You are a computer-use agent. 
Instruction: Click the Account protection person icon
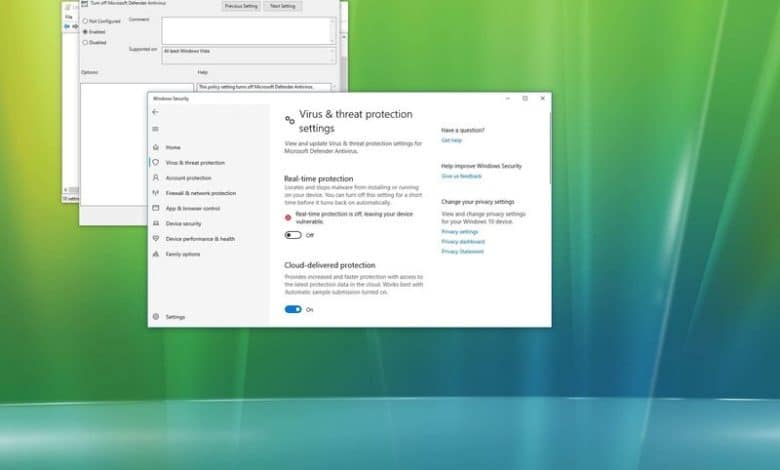pyautogui.click(x=156, y=178)
